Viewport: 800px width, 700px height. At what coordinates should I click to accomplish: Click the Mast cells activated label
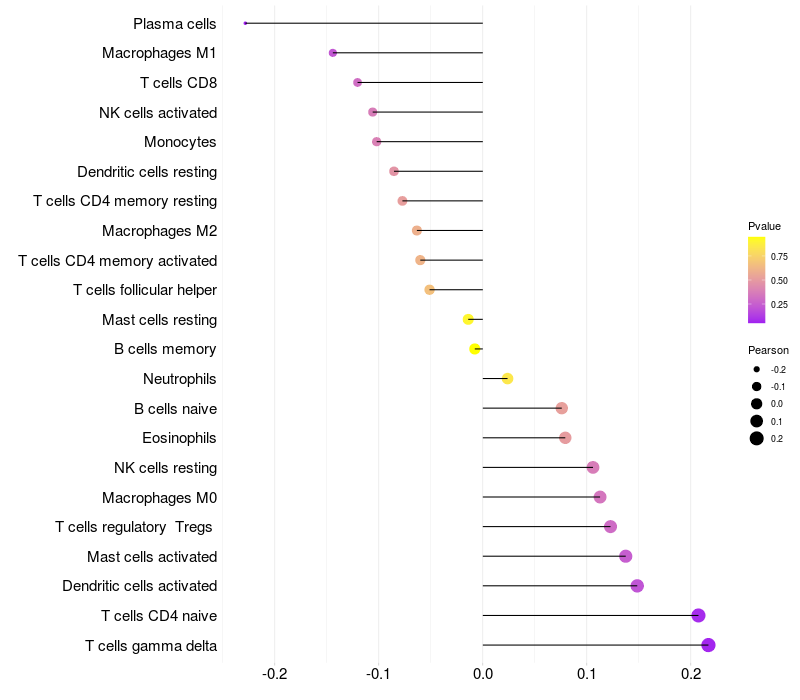(152, 556)
